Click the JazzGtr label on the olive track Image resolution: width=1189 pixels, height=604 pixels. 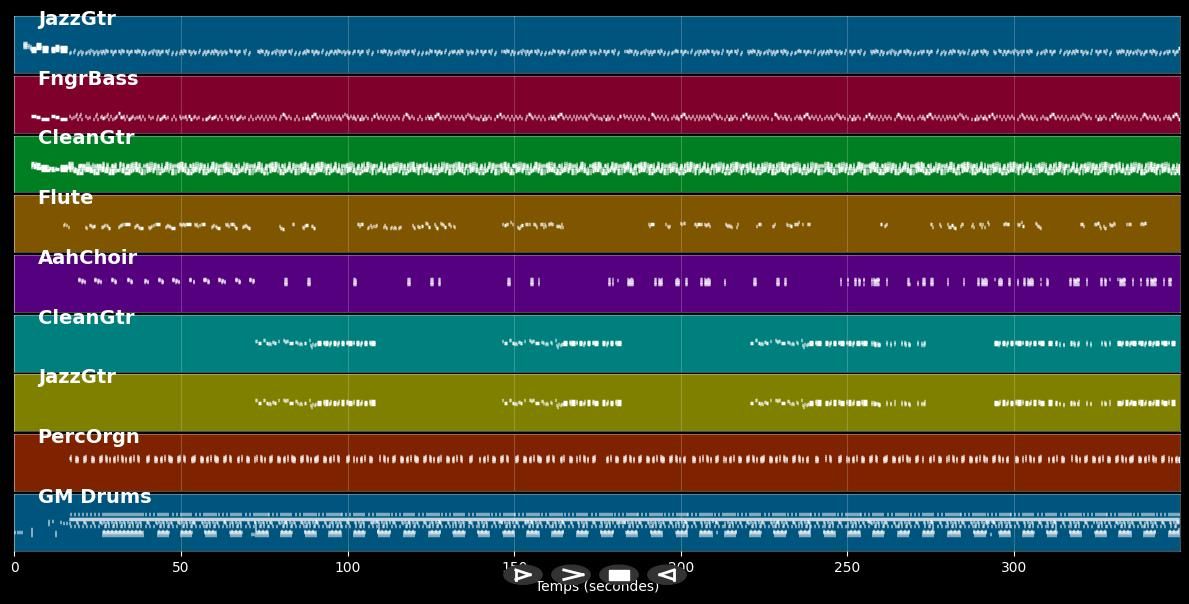pos(77,377)
